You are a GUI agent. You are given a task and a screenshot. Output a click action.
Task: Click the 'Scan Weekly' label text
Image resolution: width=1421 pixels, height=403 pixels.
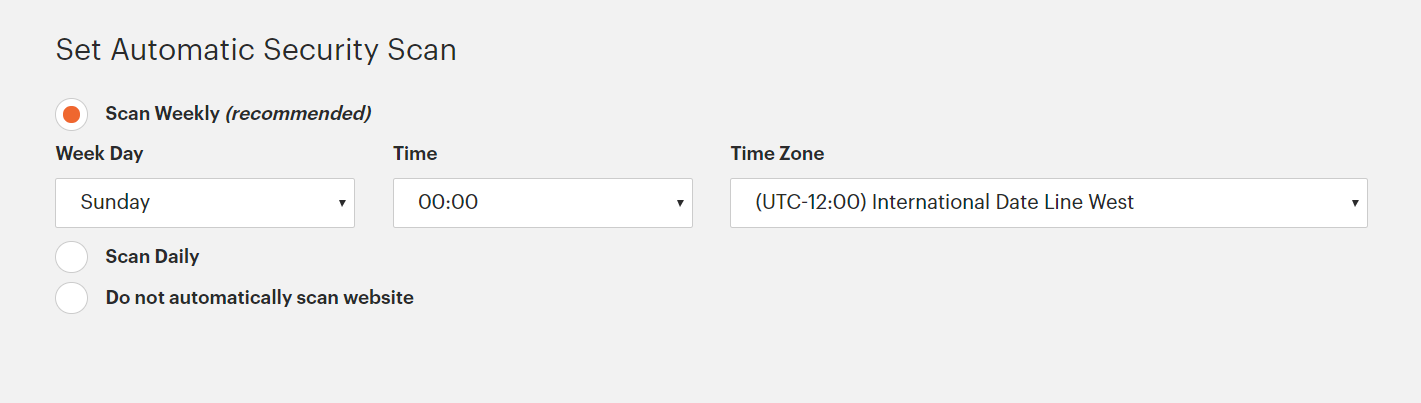coord(162,114)
